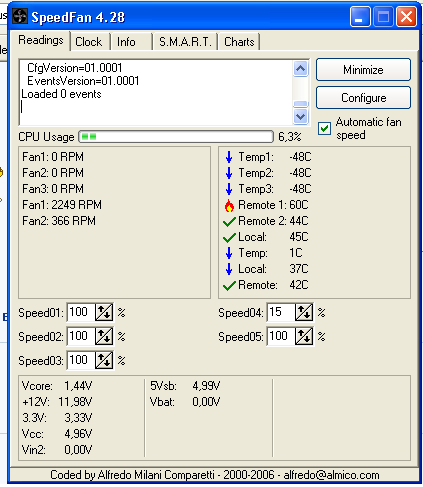423x487 pixels.
Task: Click the CPU Usage progress bar
Action: 176,137
